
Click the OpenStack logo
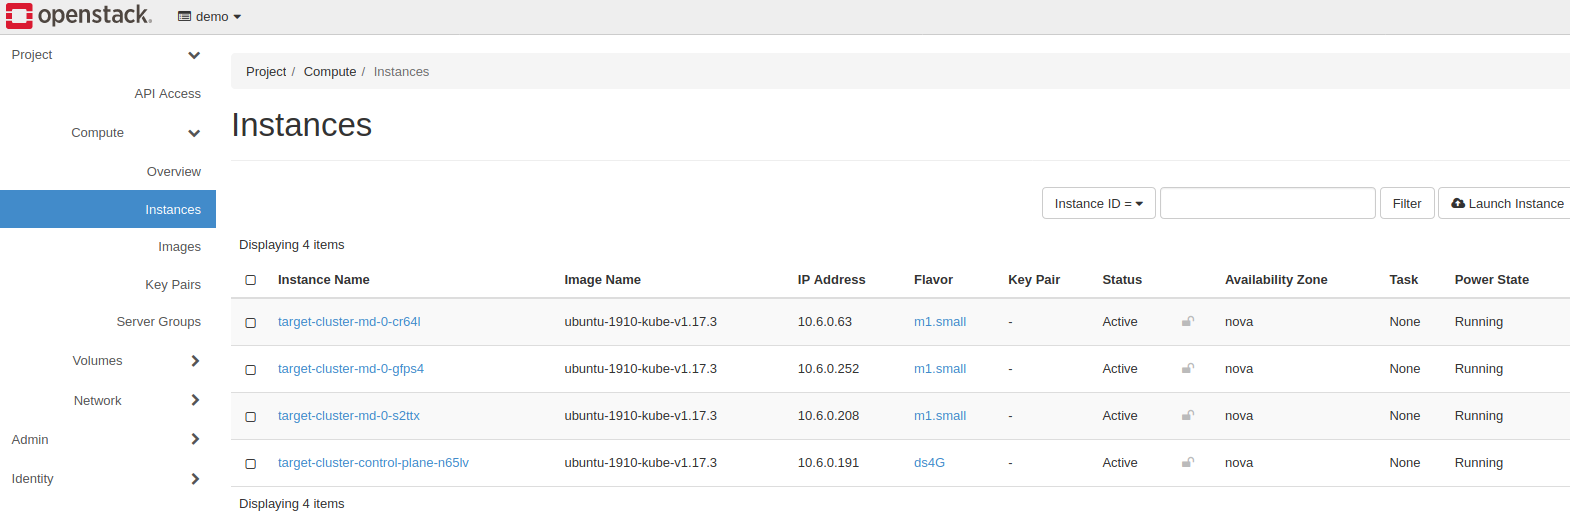(79, 16)
